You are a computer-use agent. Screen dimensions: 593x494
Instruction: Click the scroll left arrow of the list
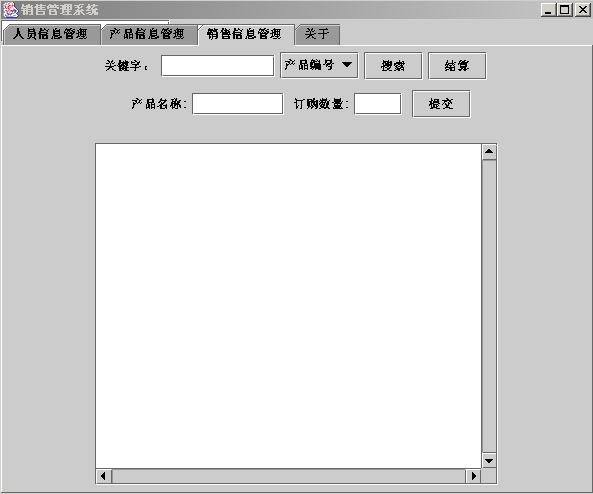click(x=104, y=476)
